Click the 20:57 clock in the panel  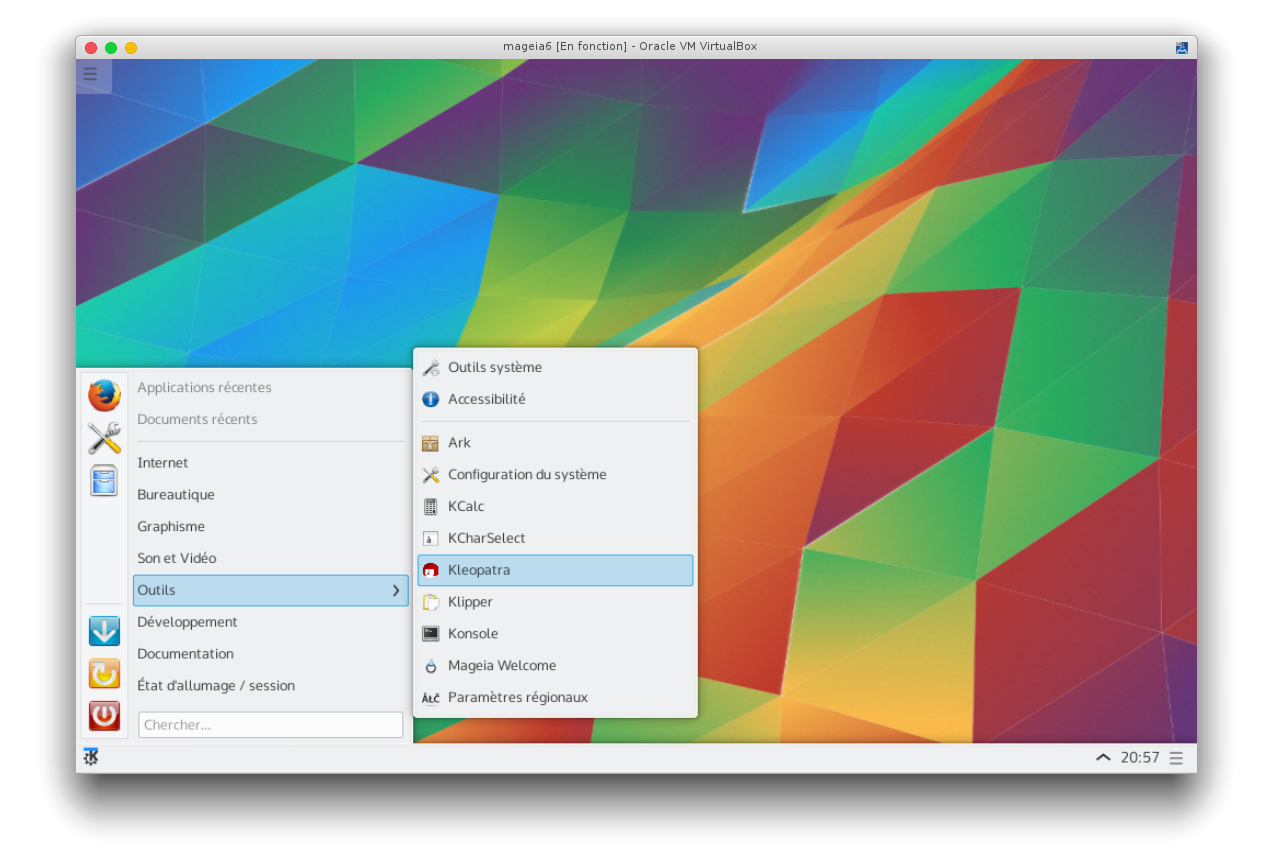(1140, 758)
